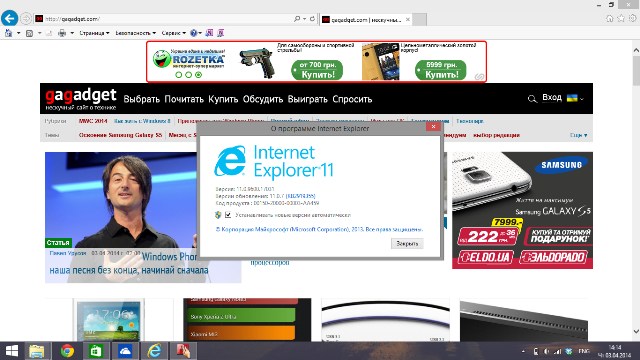The height and width of the screenshot is (360, 640).
Task: Open the Почитать menu on gagadget
Action: [x=184, y=99]
